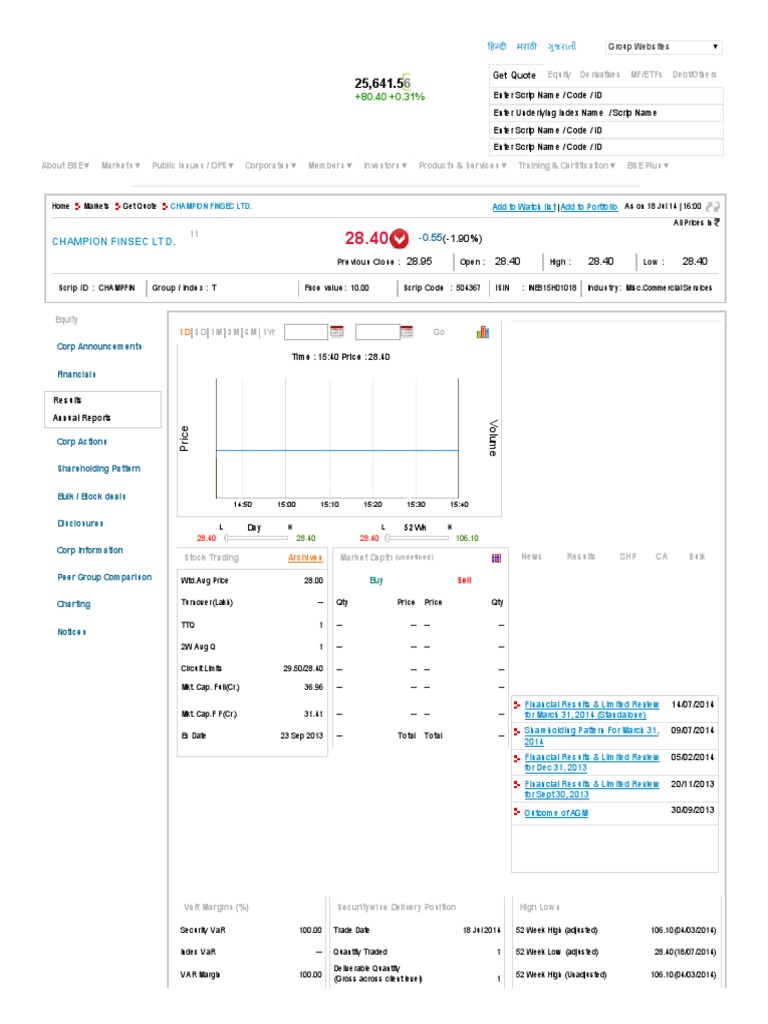Open calendar picker for second date field
The width and height of the screenshot is (768, 1024).
(407, 331)
